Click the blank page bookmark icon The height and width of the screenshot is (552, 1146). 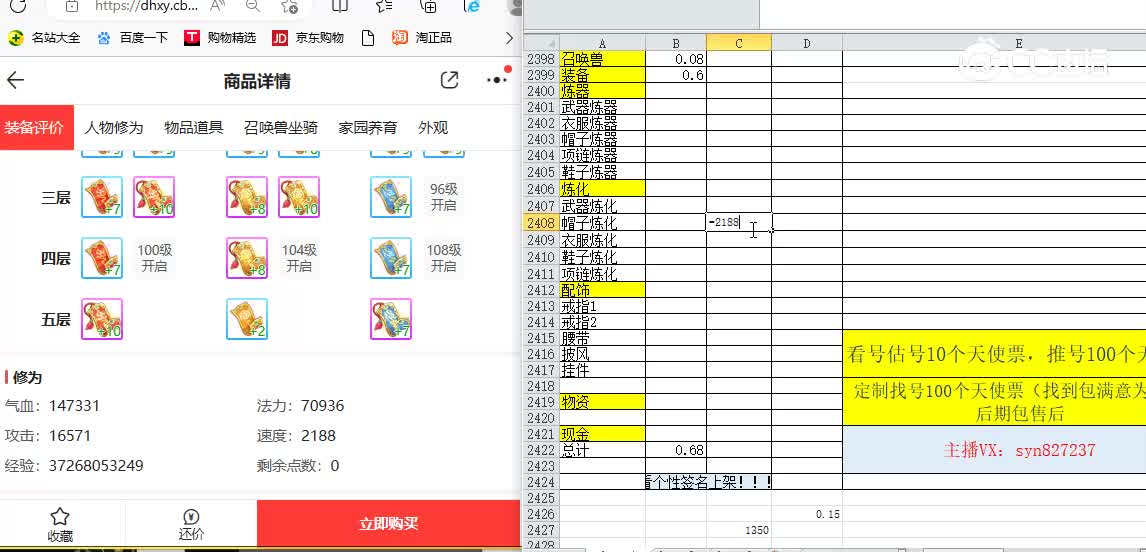pyautogui.click(x=368, y=37)
